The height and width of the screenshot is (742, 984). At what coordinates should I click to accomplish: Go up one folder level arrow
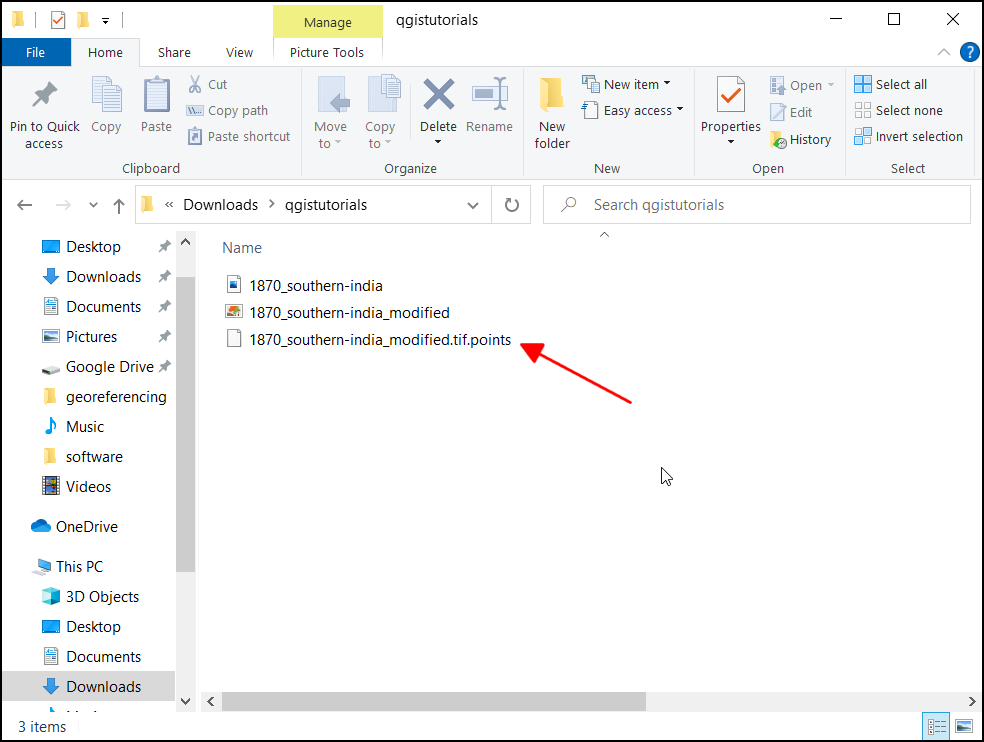tap(119, 205)
